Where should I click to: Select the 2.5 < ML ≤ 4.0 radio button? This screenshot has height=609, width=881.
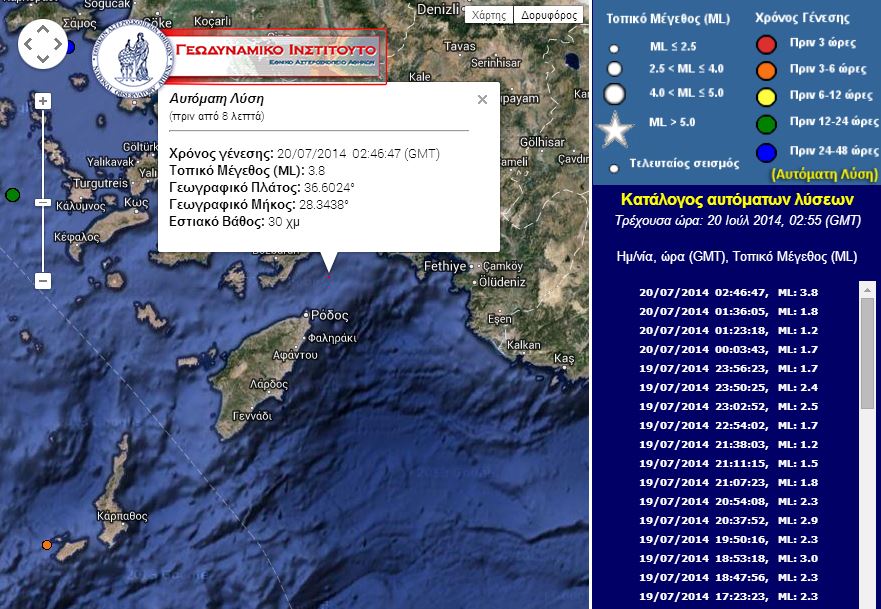pos(612,70)
